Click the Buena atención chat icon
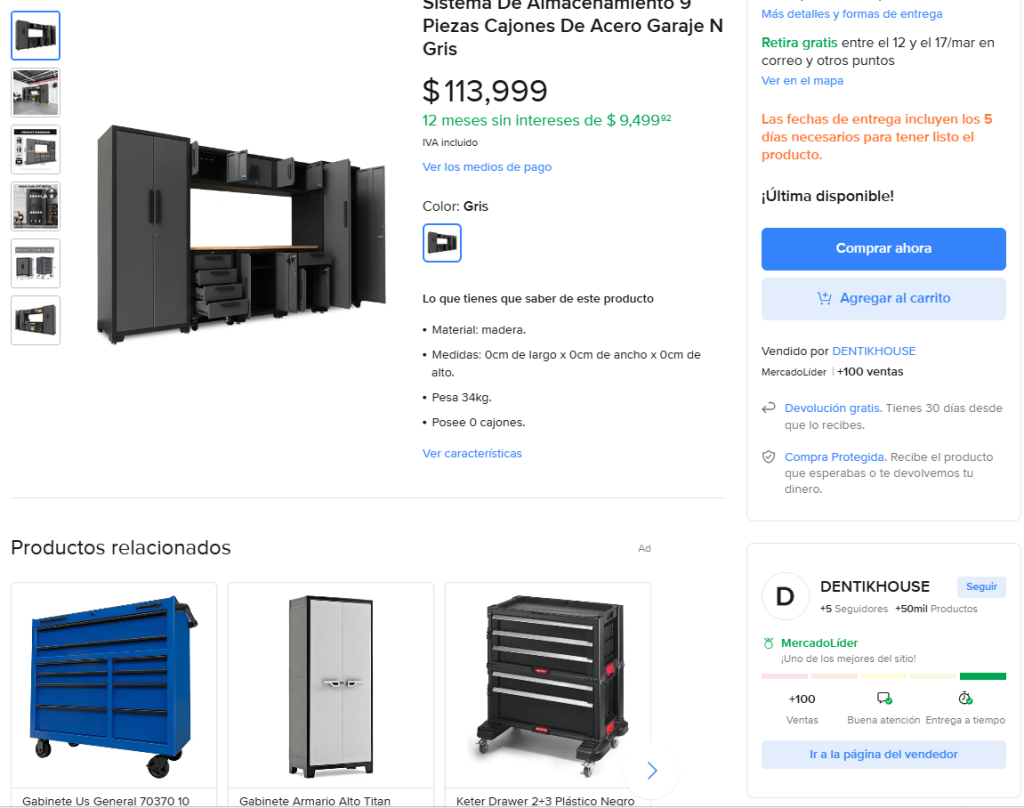Screen dimensions: 1024x808 pos(884,698)
